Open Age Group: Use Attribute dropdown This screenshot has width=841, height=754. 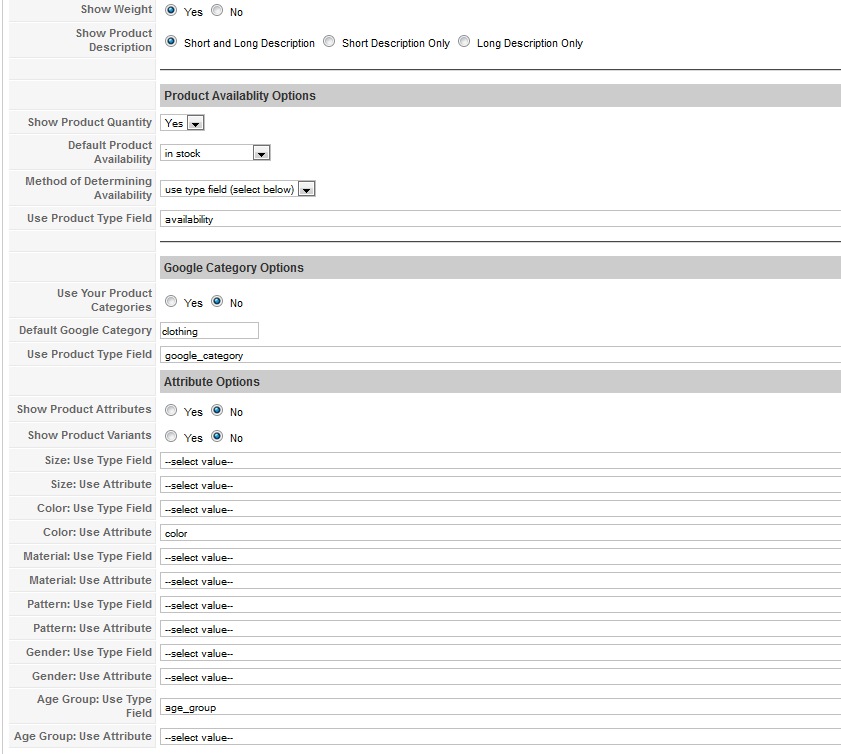click(500, 737)
